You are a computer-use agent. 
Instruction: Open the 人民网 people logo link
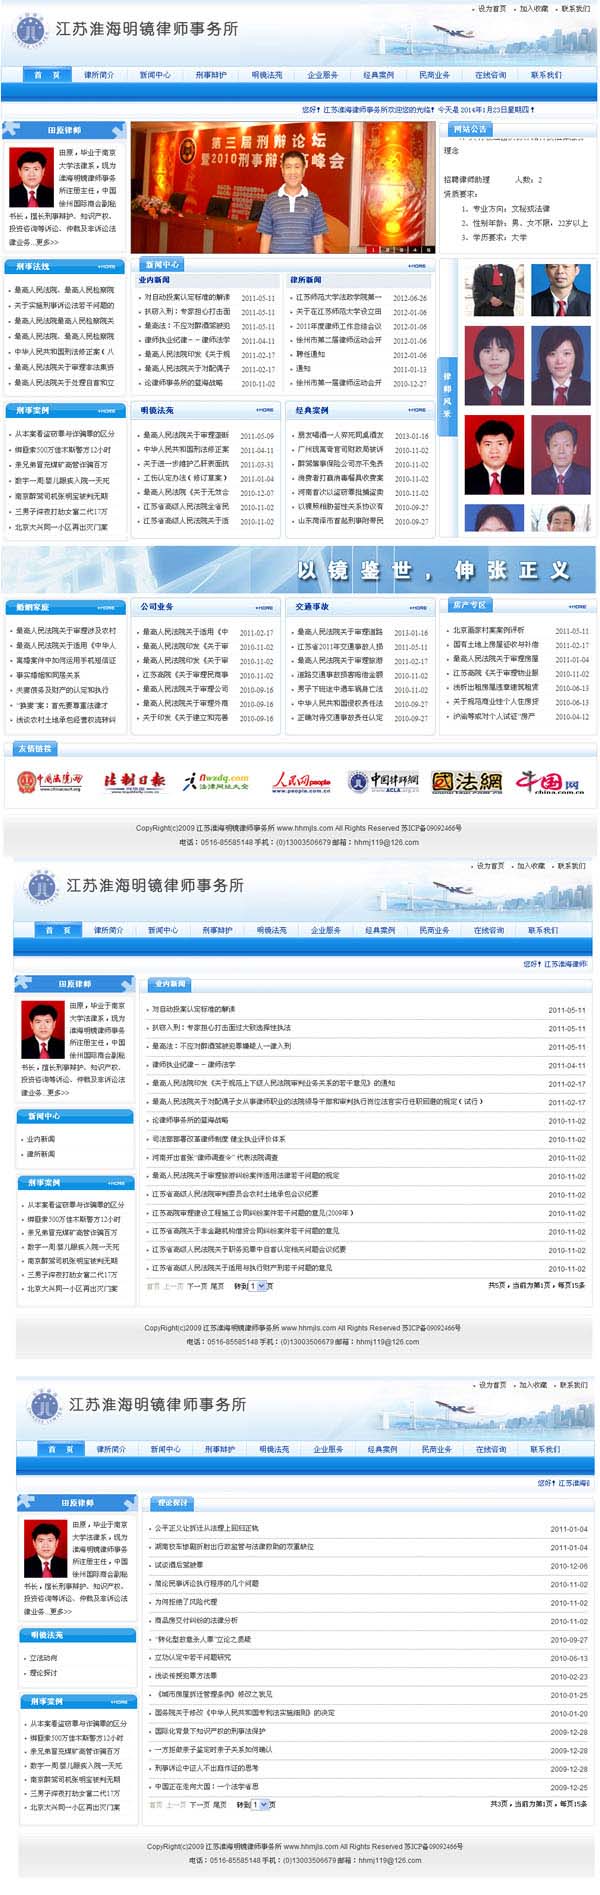pyautogui.click(x=301, y=781)
